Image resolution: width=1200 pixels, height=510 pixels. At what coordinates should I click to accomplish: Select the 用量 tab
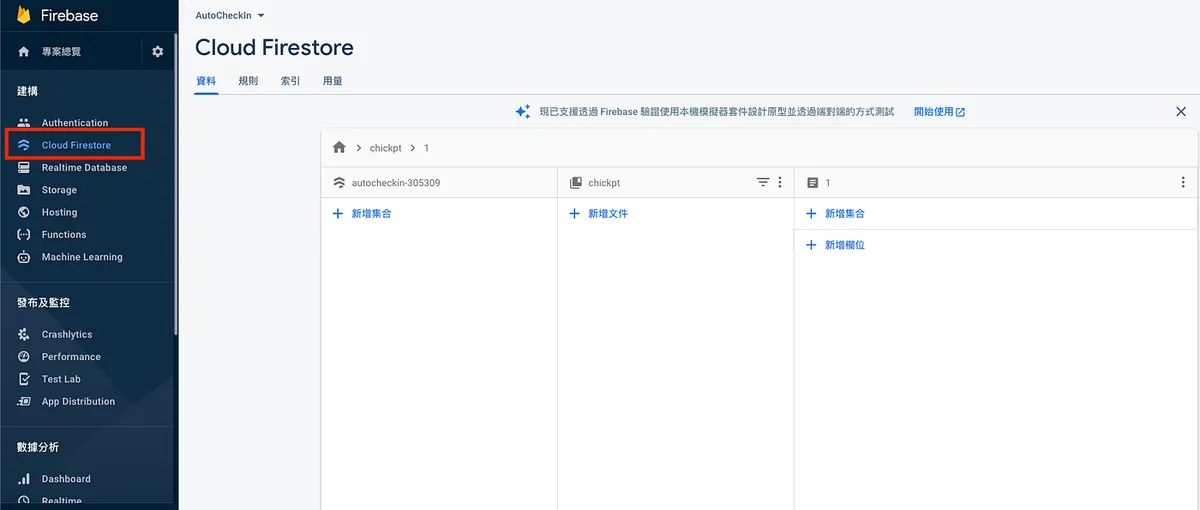click(332, 81)
